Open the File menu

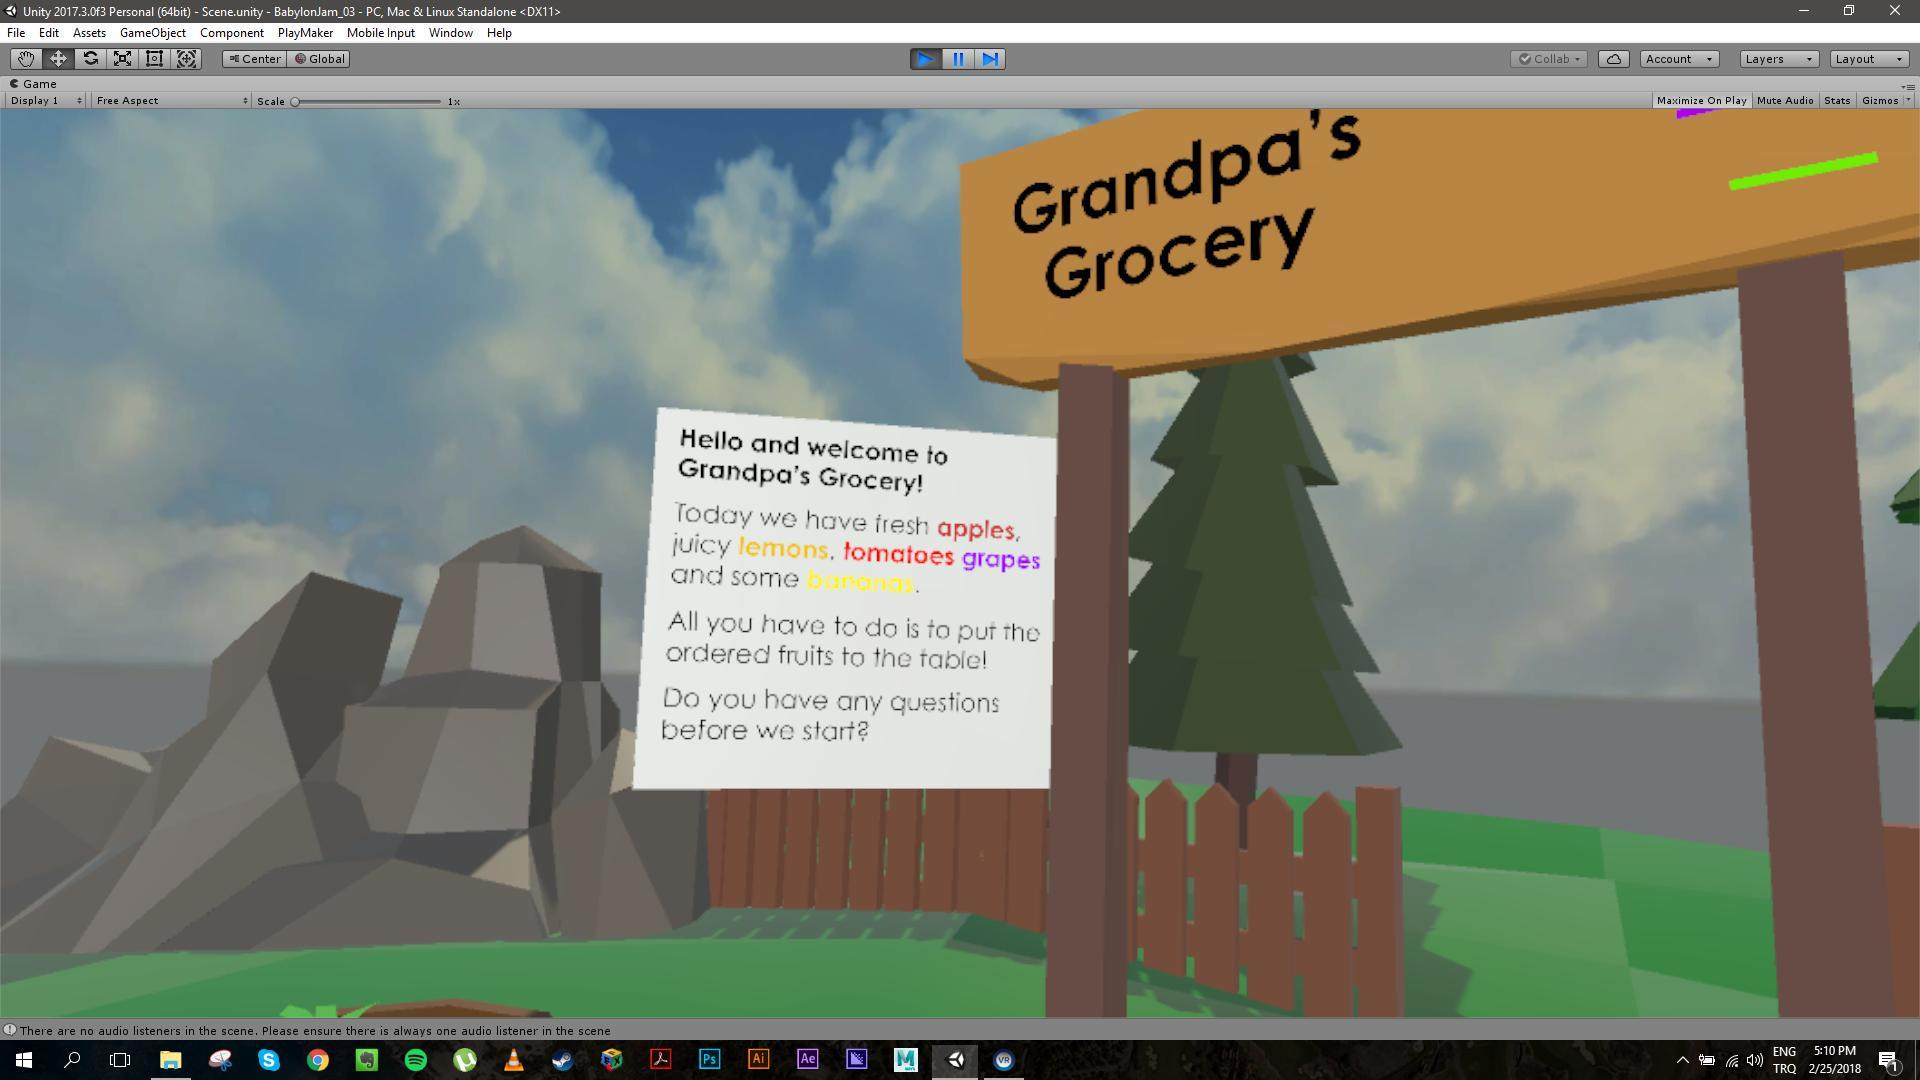coord(16,33)
